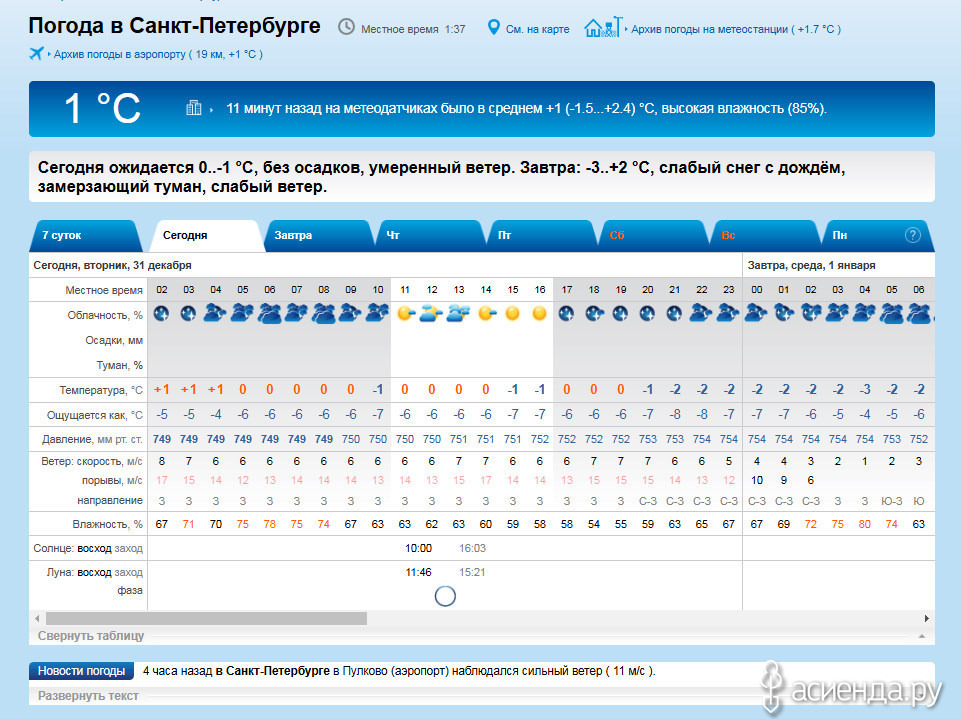Select today's 09 hour cloudiness icon

(x=351, y=314)
